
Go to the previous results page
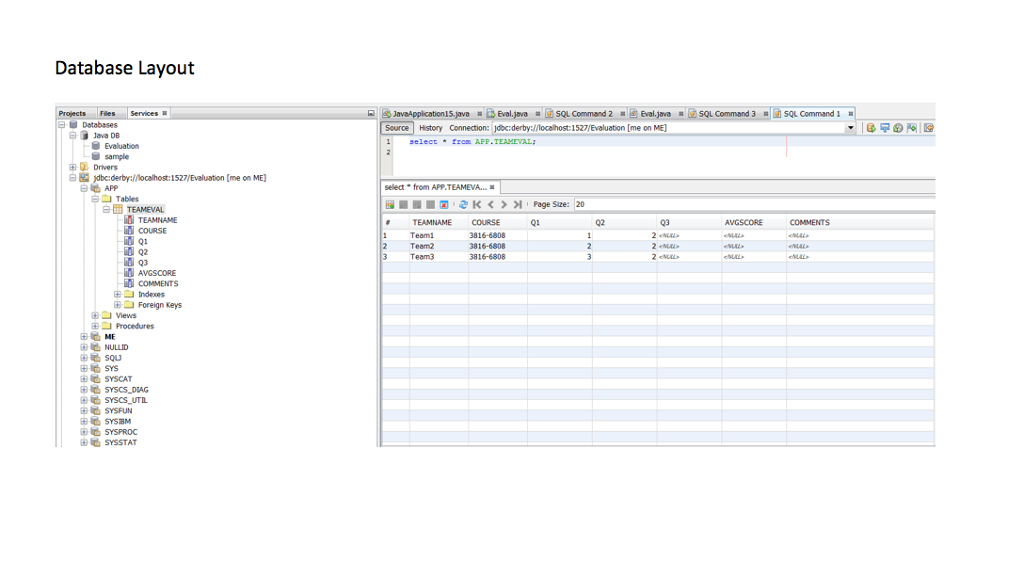(490, 204)
